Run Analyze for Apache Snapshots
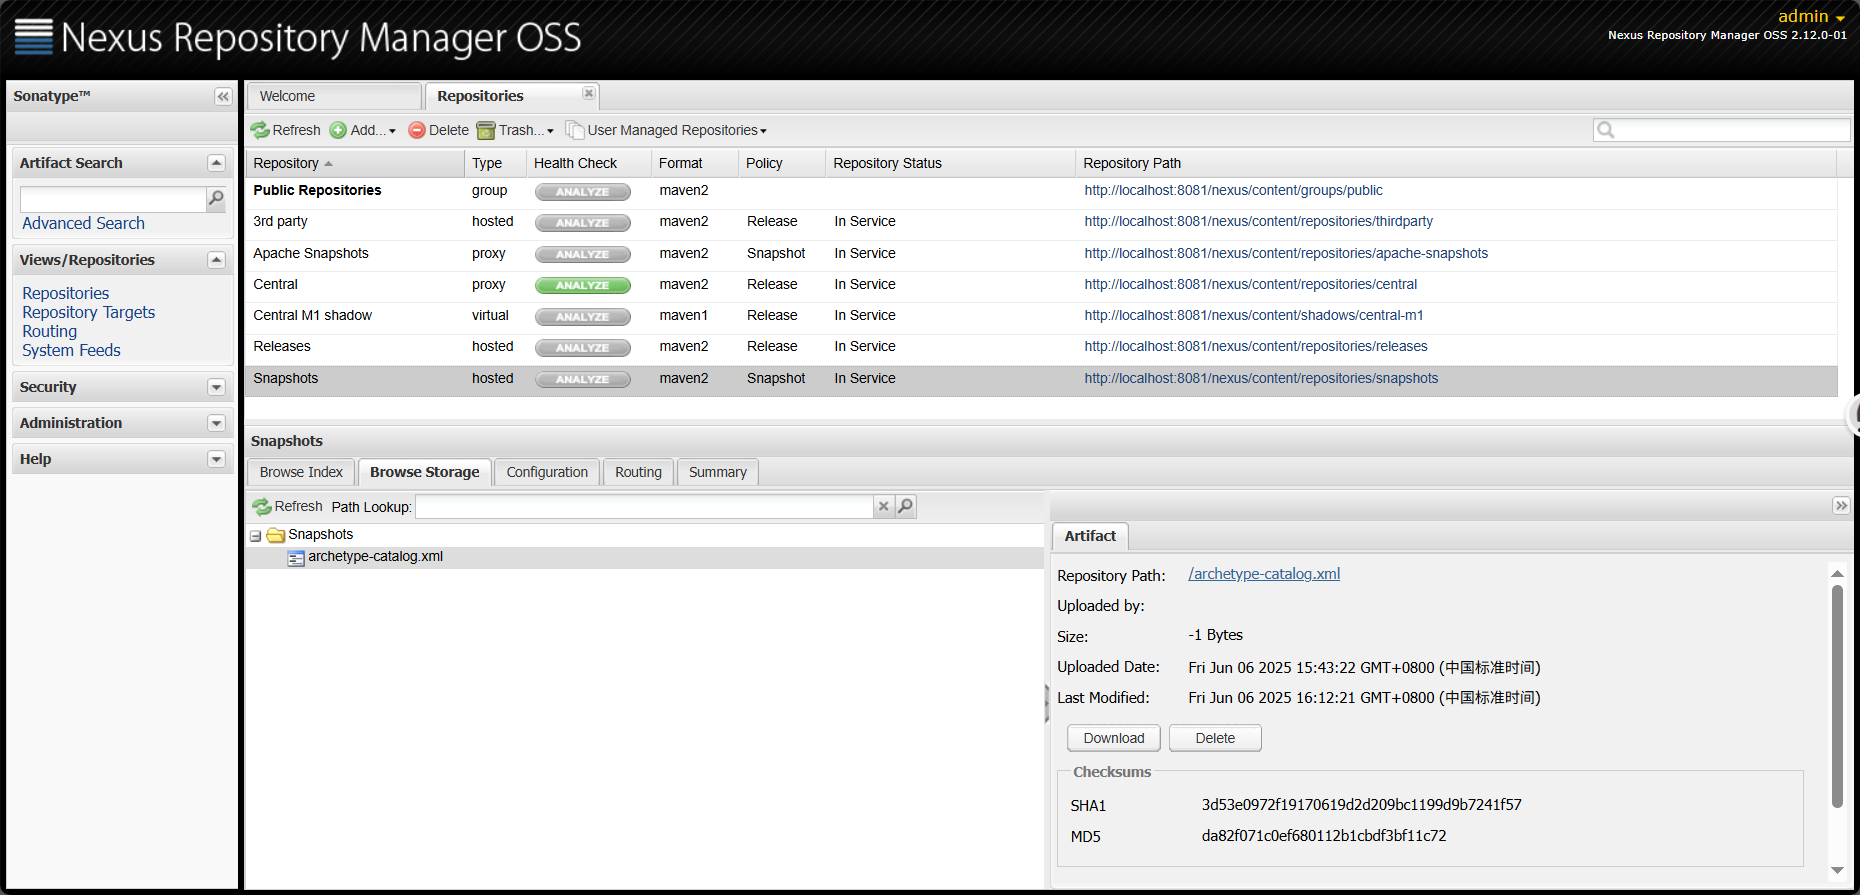This screenshot has height=895, width=1860. (582, 254)
